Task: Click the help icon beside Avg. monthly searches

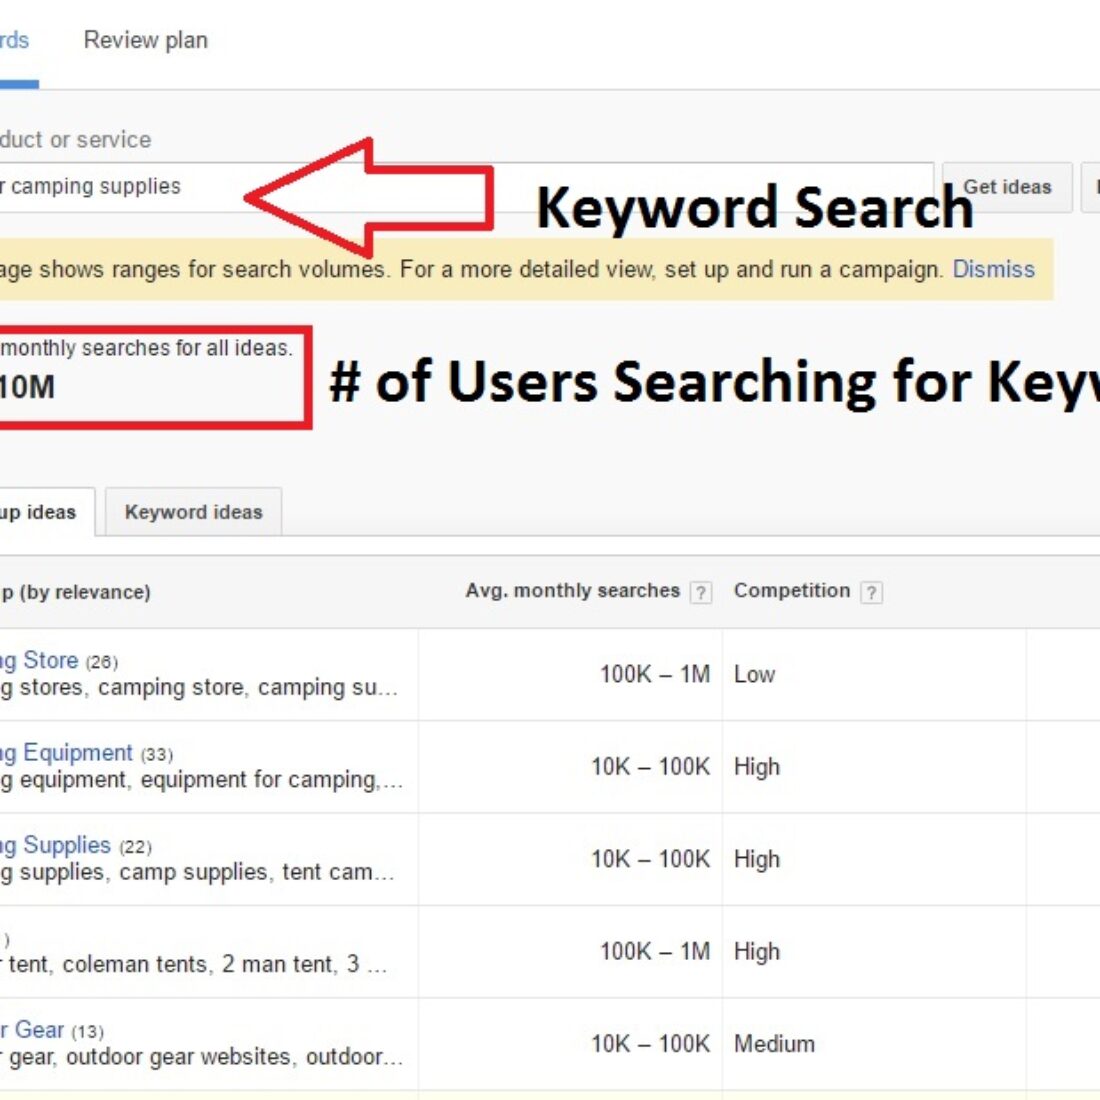Action: (702, 592)
